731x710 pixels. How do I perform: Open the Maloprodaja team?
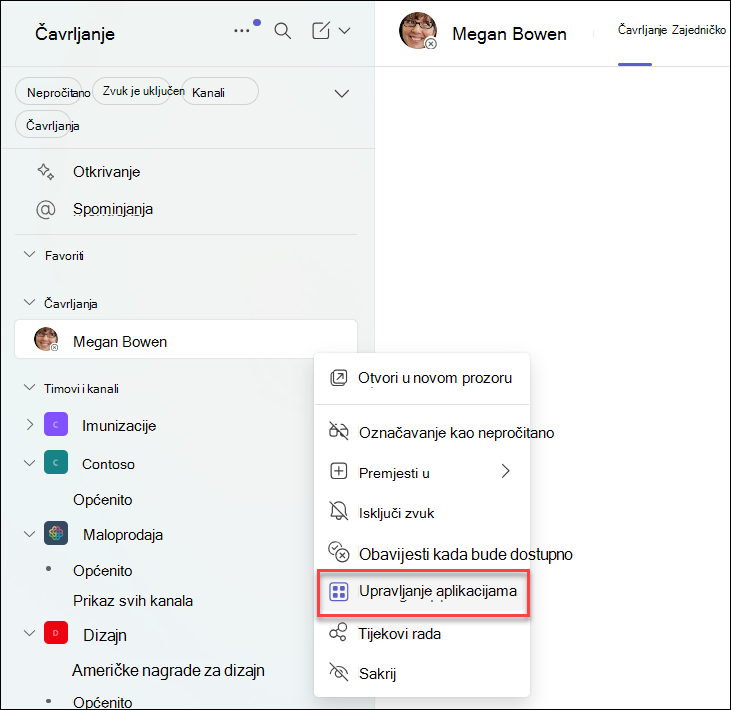click(x=123, y=535)
